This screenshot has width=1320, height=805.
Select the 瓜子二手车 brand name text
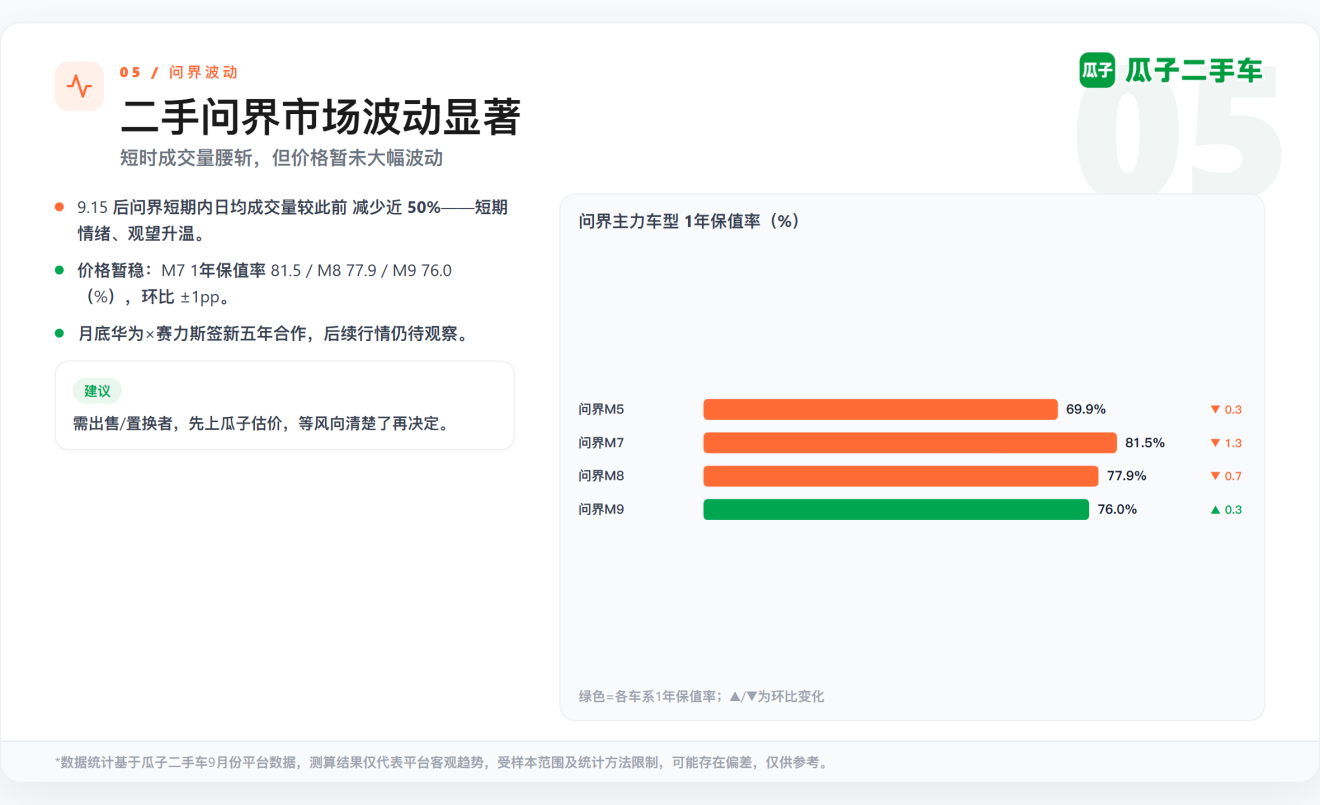click(x=1194, y=70)
